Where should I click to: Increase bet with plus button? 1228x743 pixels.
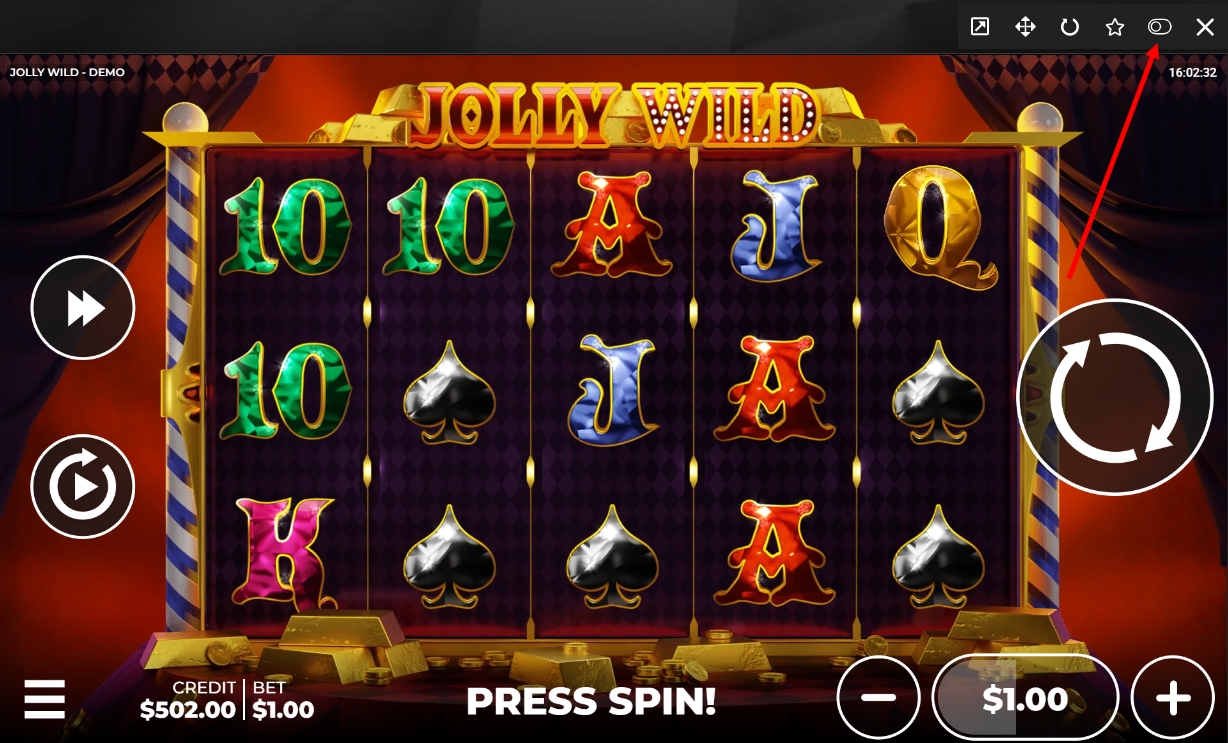pos(1172,698)
